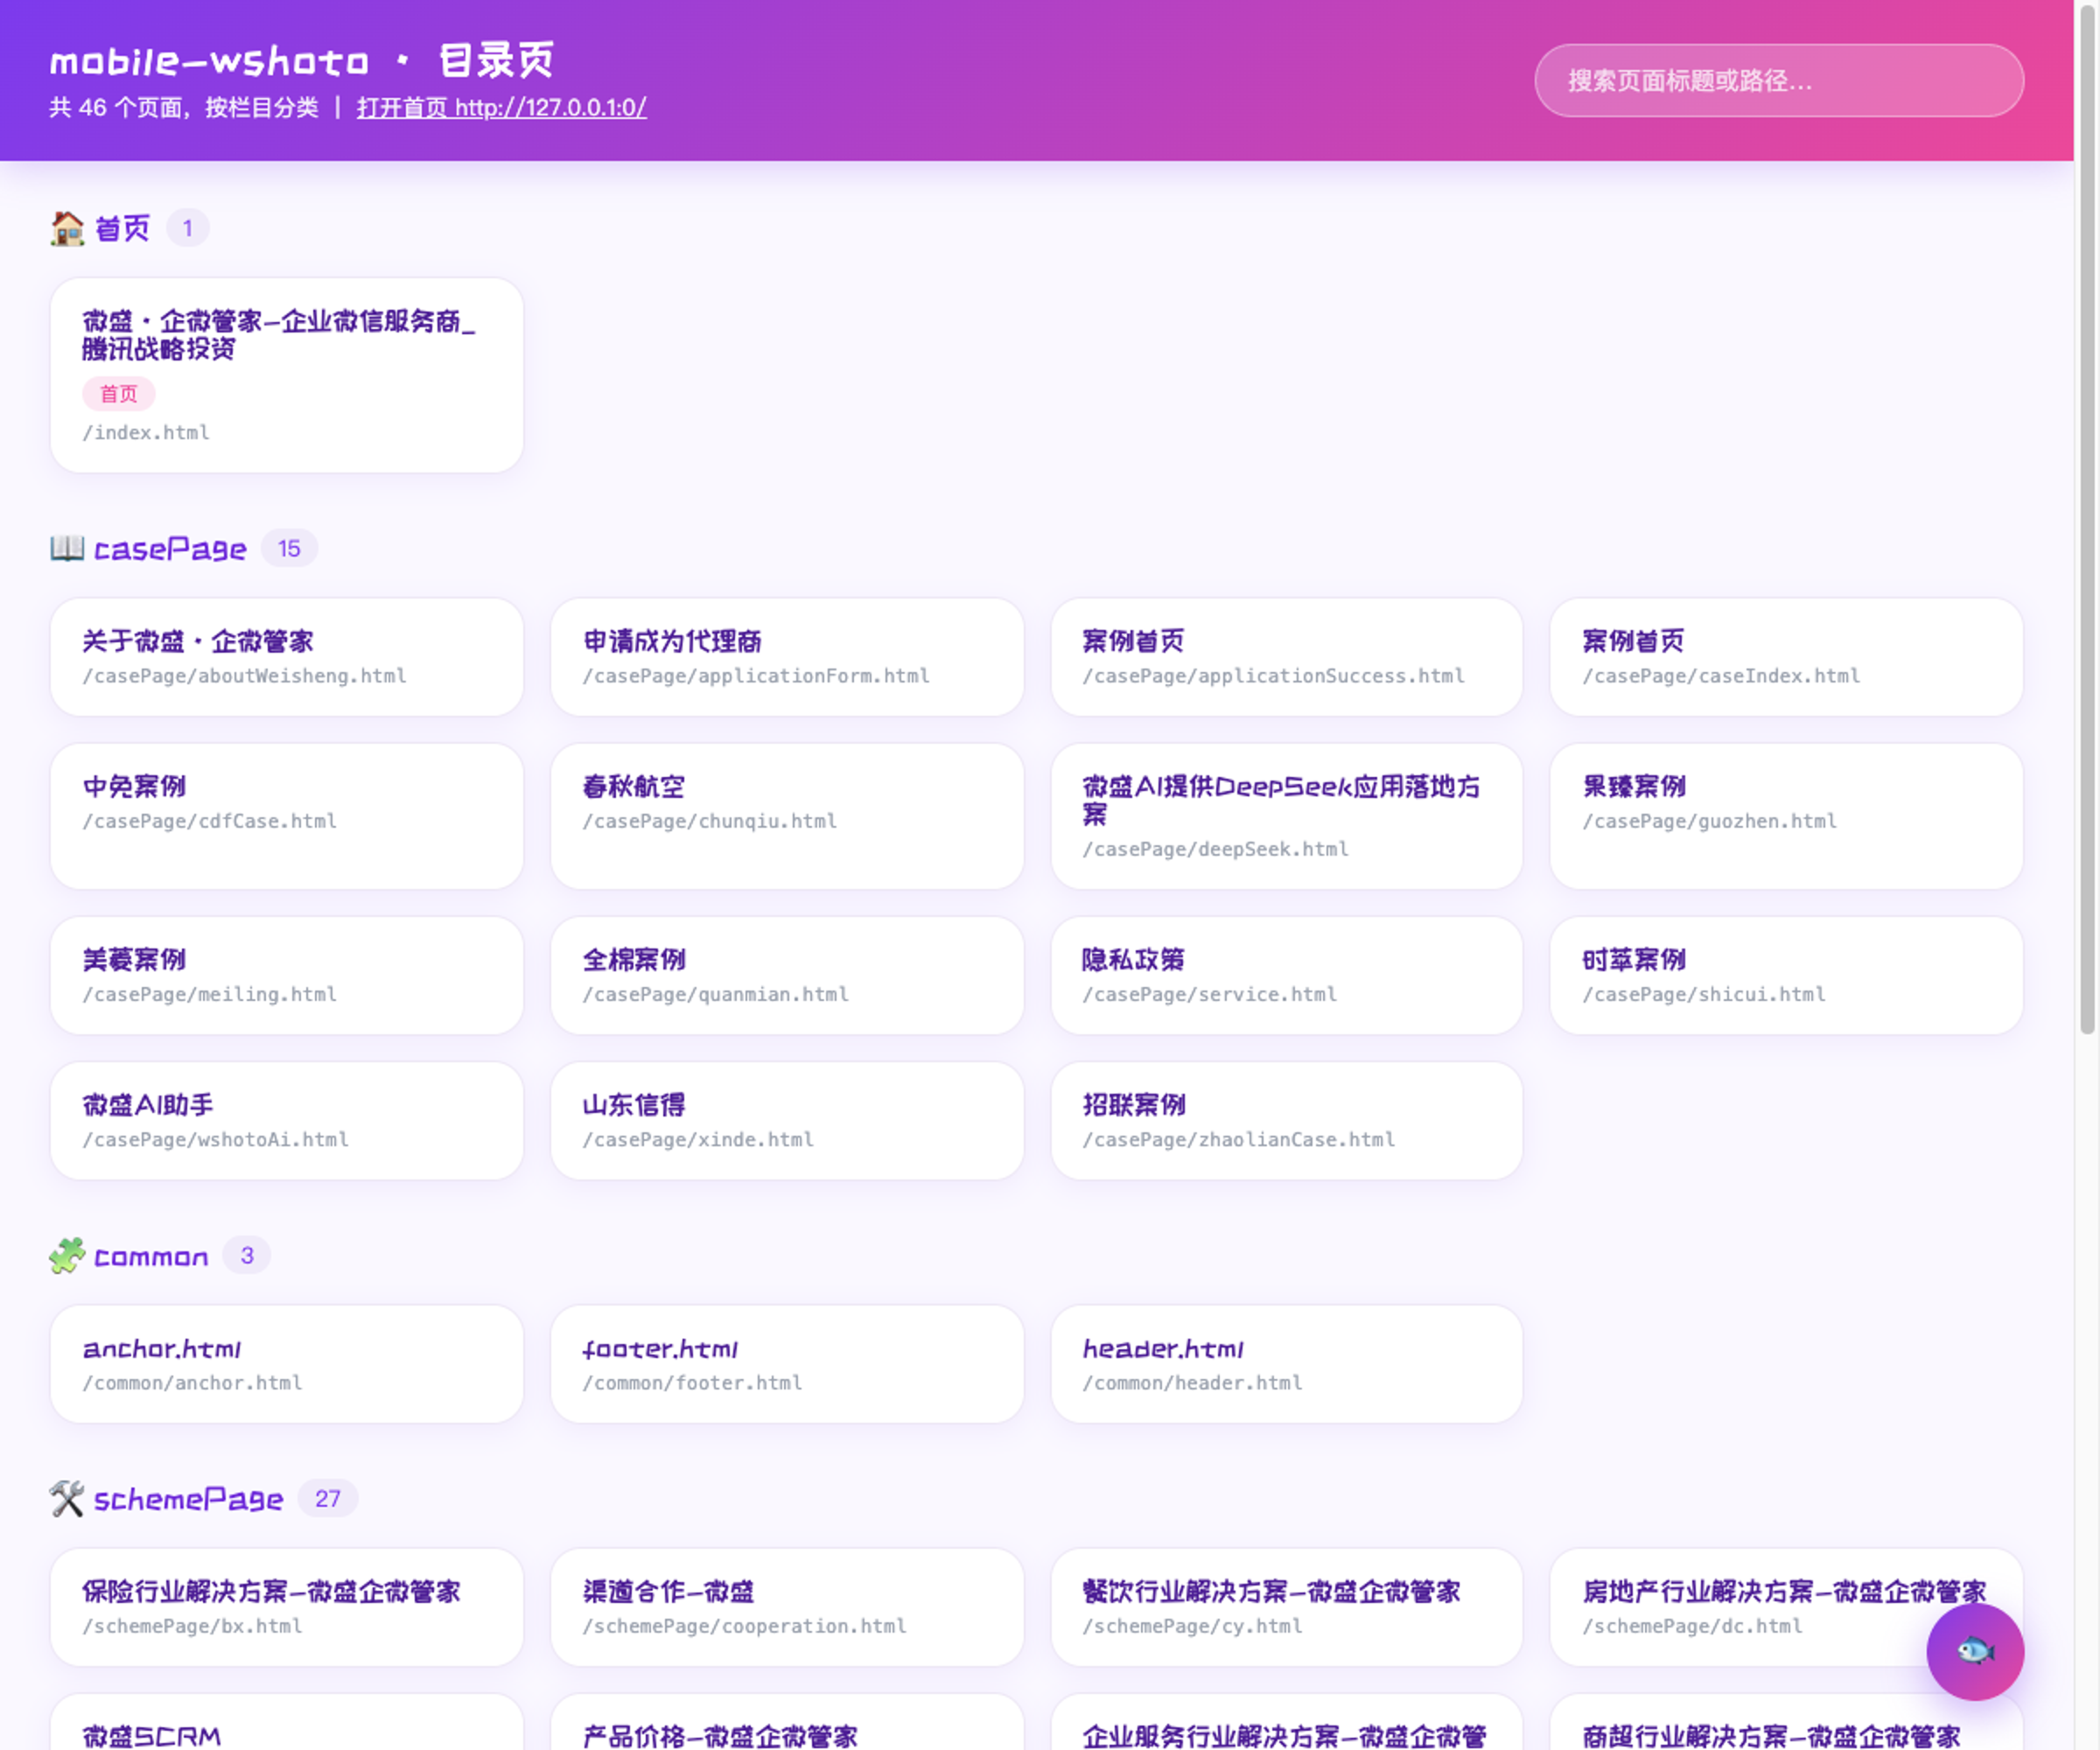Focus the 搜索页面标题或路径 search field

pos(1779,80)
